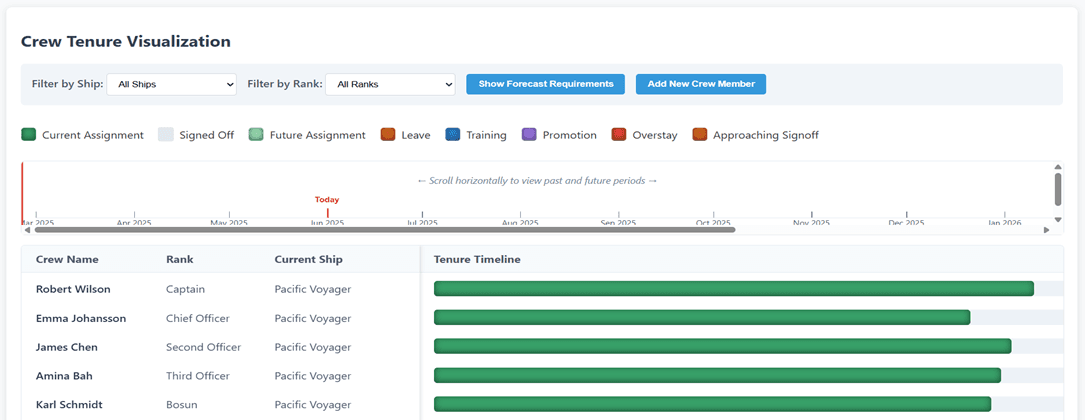Click the blue Training legend swatch
This screenshot has width=1085, height=420.
click(452, 135)
